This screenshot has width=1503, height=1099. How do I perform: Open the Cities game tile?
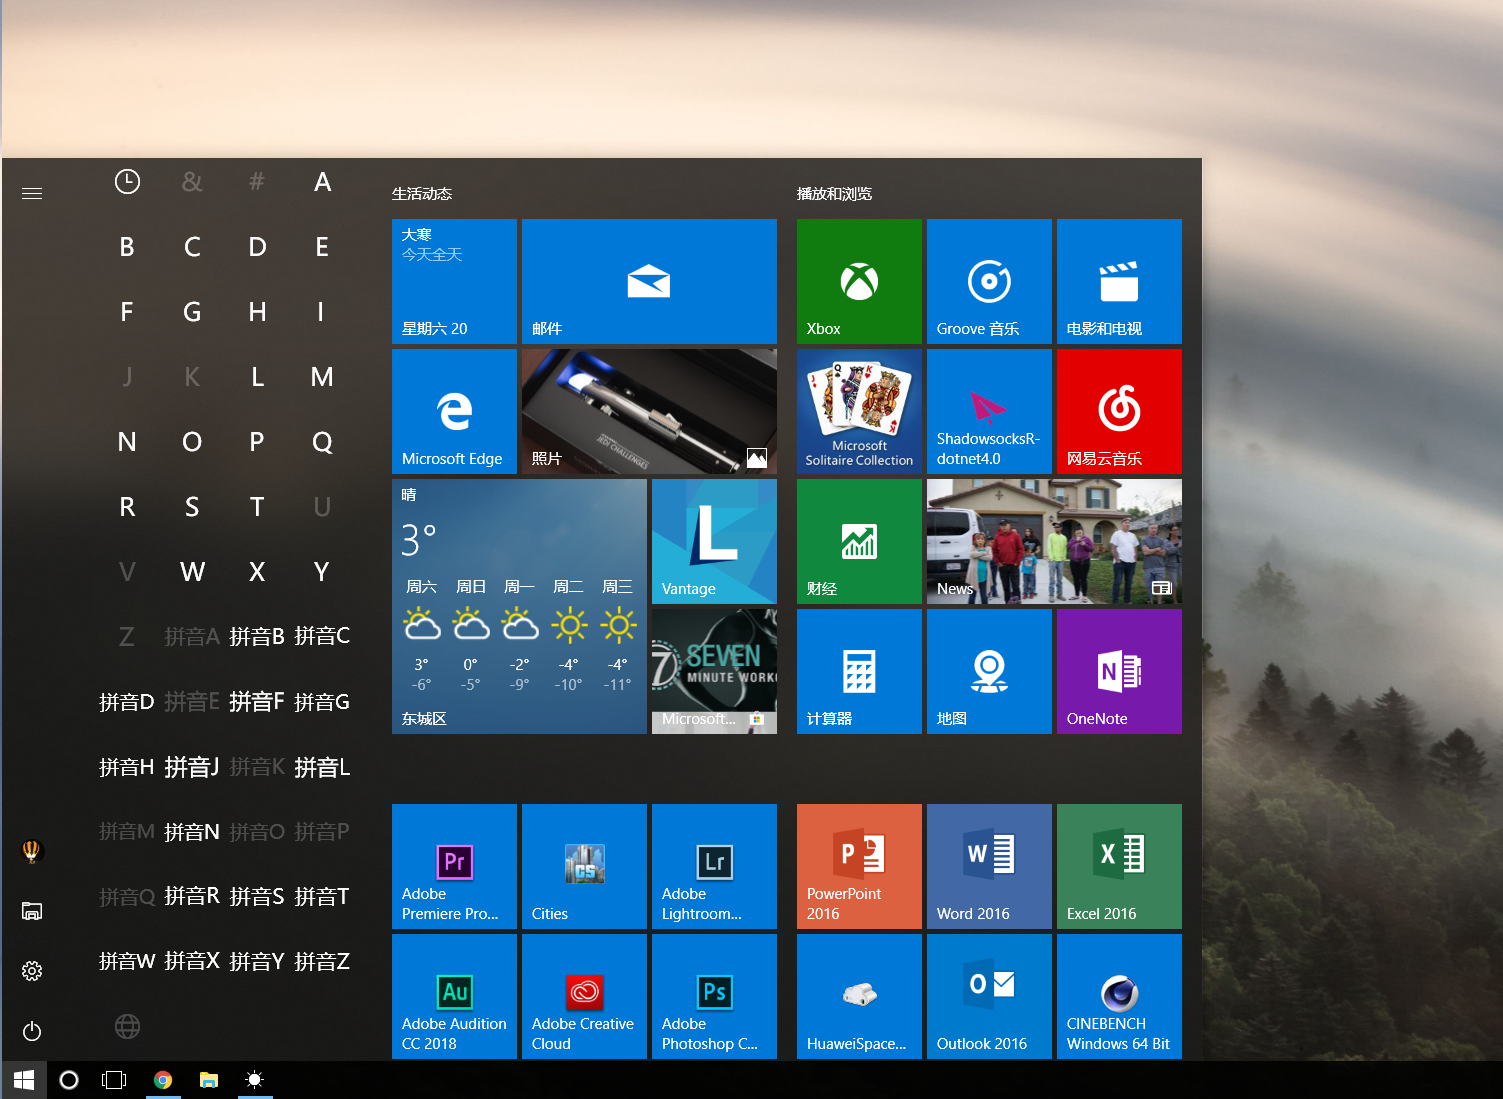[584, 866]
